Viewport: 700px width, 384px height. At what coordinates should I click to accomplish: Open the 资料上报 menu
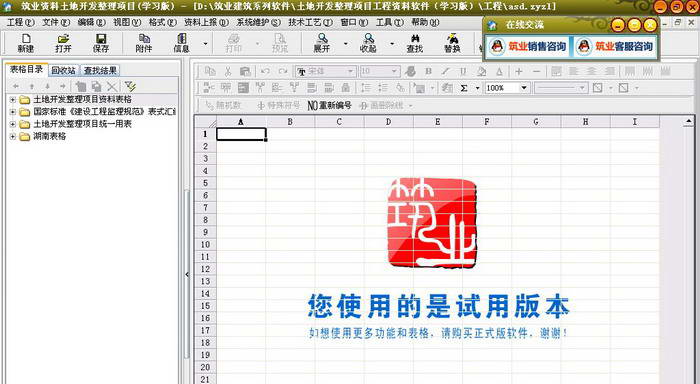pos(206,22)
